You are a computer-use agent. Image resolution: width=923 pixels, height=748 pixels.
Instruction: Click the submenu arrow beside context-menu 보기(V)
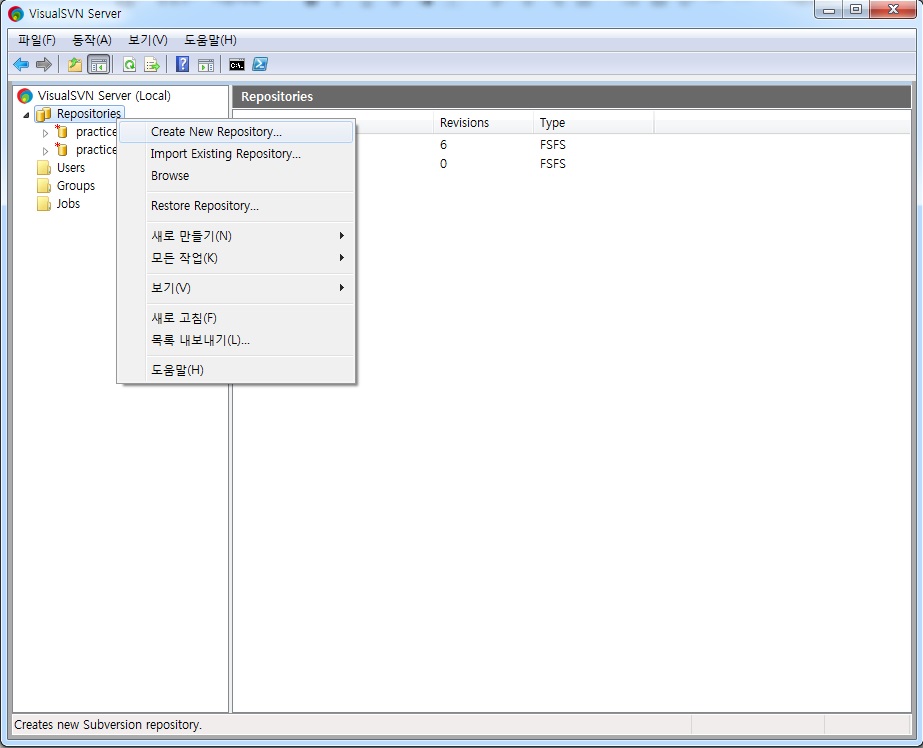point(341,288)
